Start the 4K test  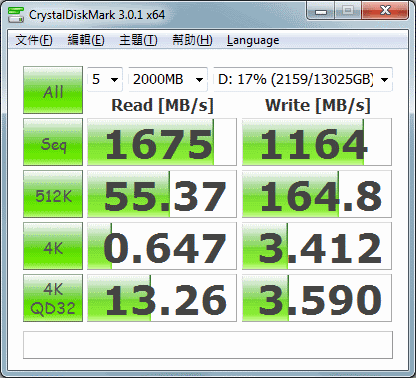click(x=53, y=246)
